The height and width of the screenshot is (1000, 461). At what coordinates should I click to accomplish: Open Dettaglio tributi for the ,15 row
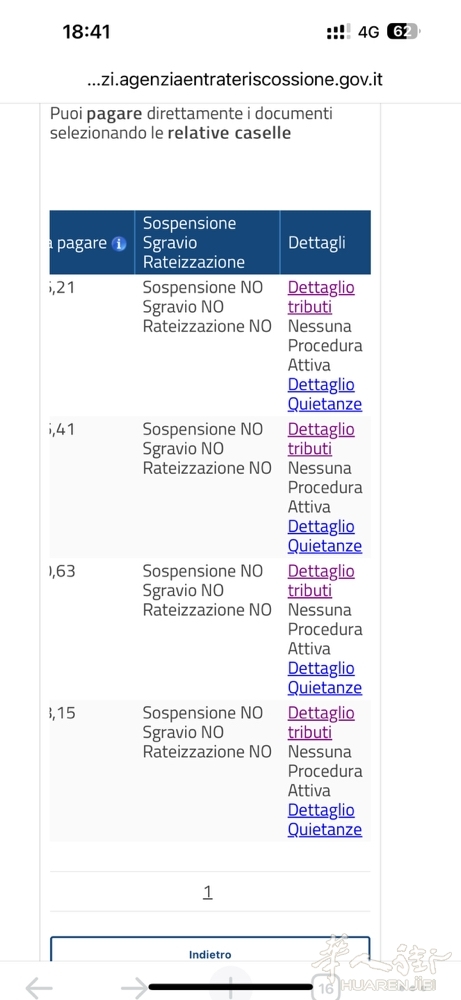coord(321,721)
